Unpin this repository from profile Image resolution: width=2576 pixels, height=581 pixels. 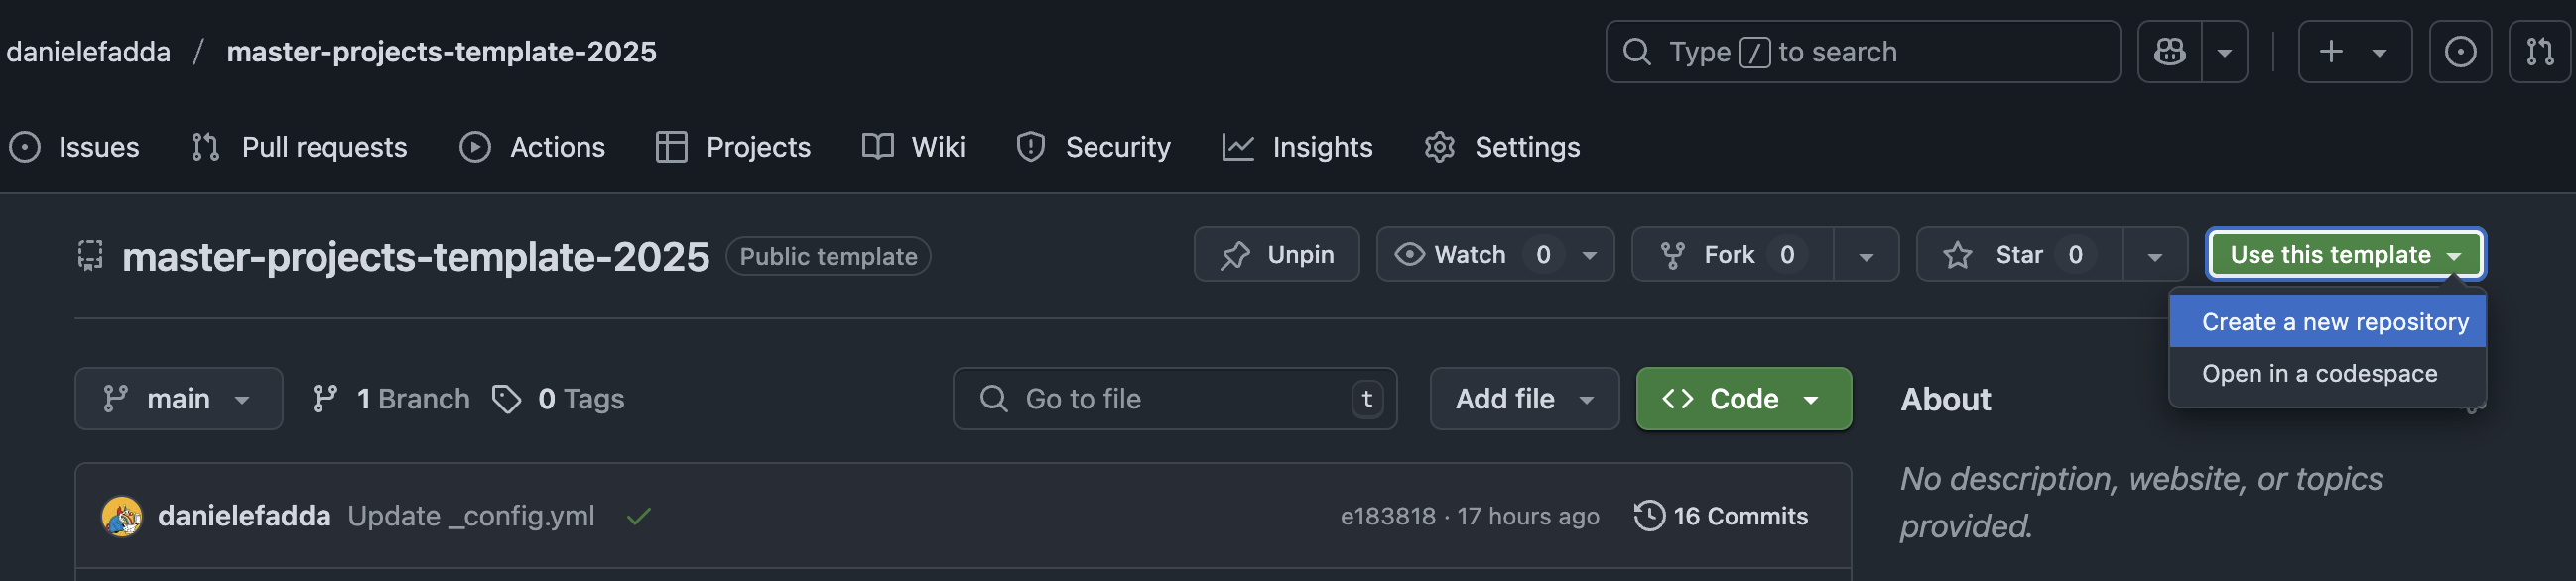pos(1276,255)
